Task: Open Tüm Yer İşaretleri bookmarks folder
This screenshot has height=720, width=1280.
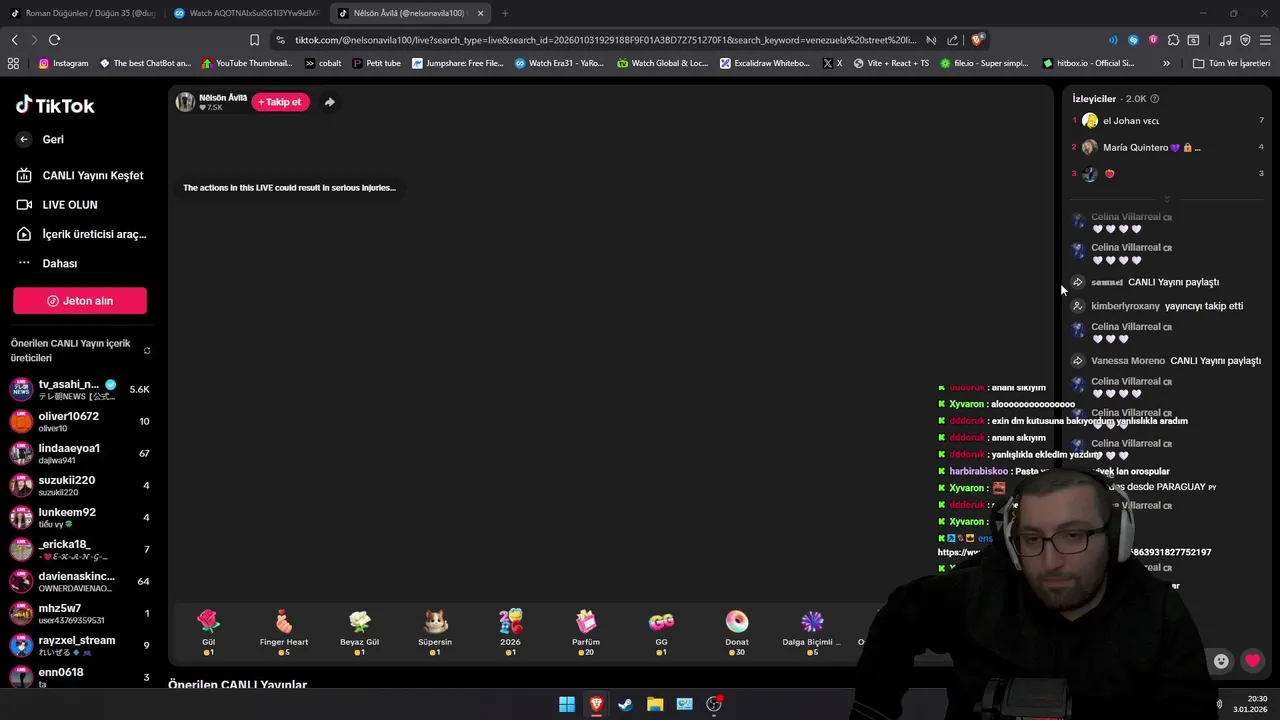Action: (x=1232, y=63)
